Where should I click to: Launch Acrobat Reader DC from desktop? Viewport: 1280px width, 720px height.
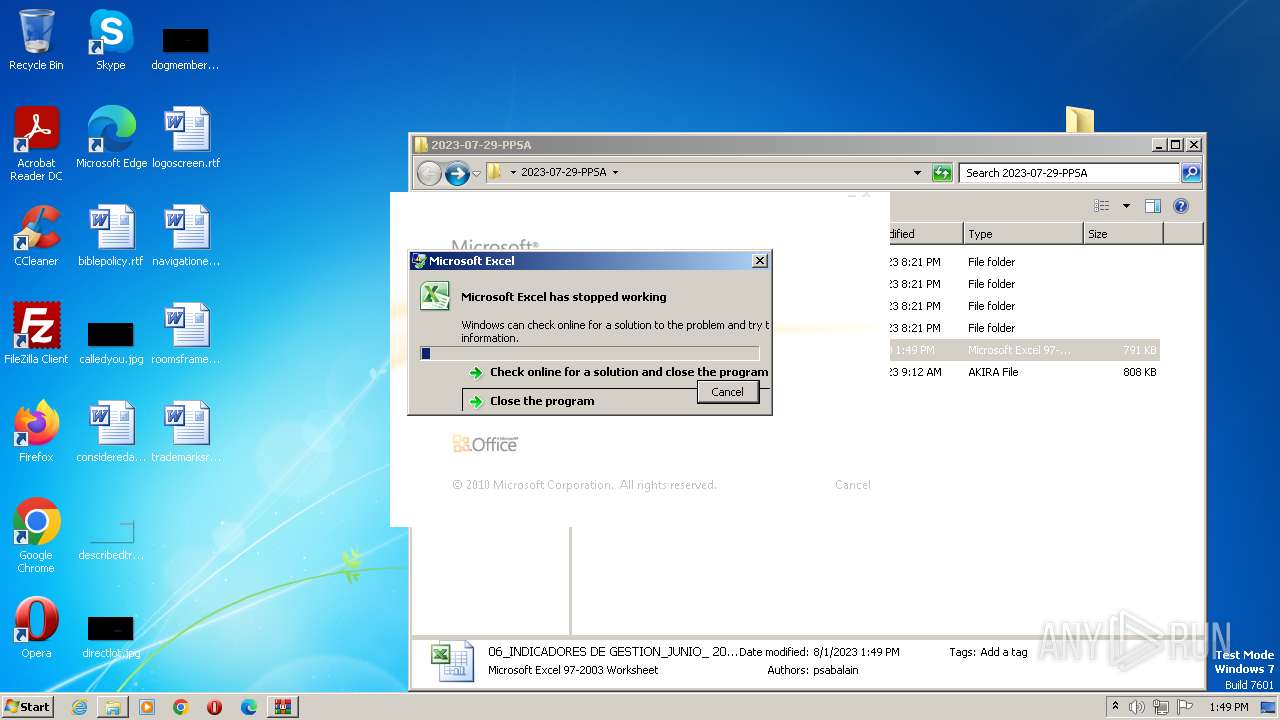click(36, 143)
